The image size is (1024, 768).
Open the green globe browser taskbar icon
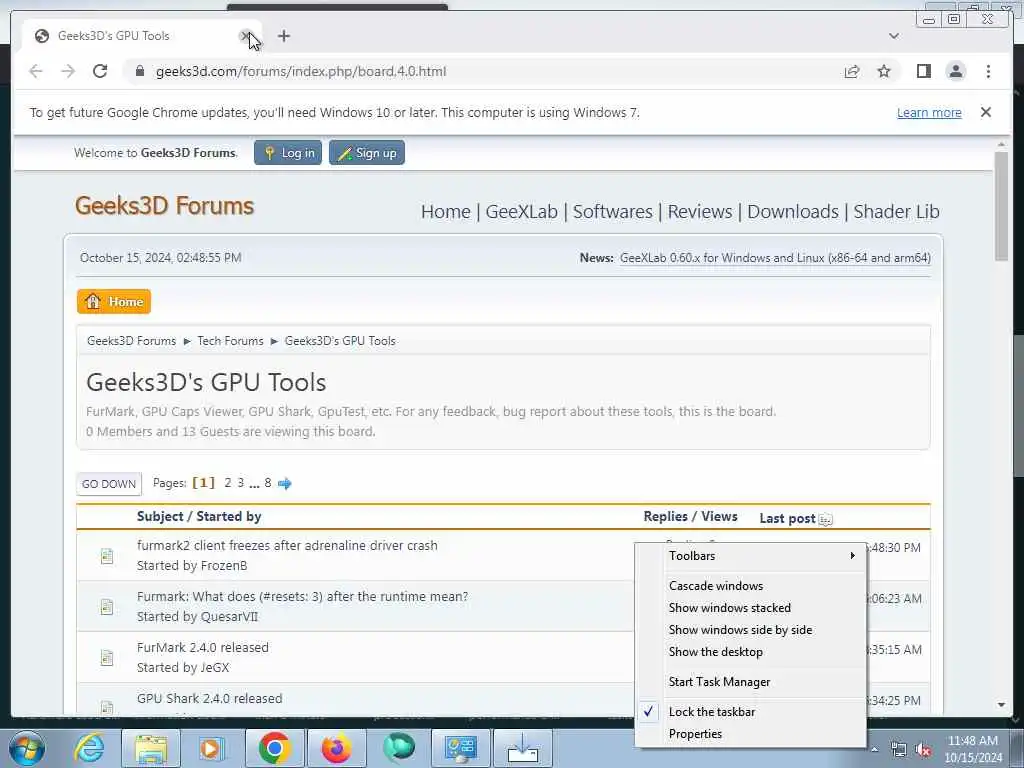click(398, 747)
